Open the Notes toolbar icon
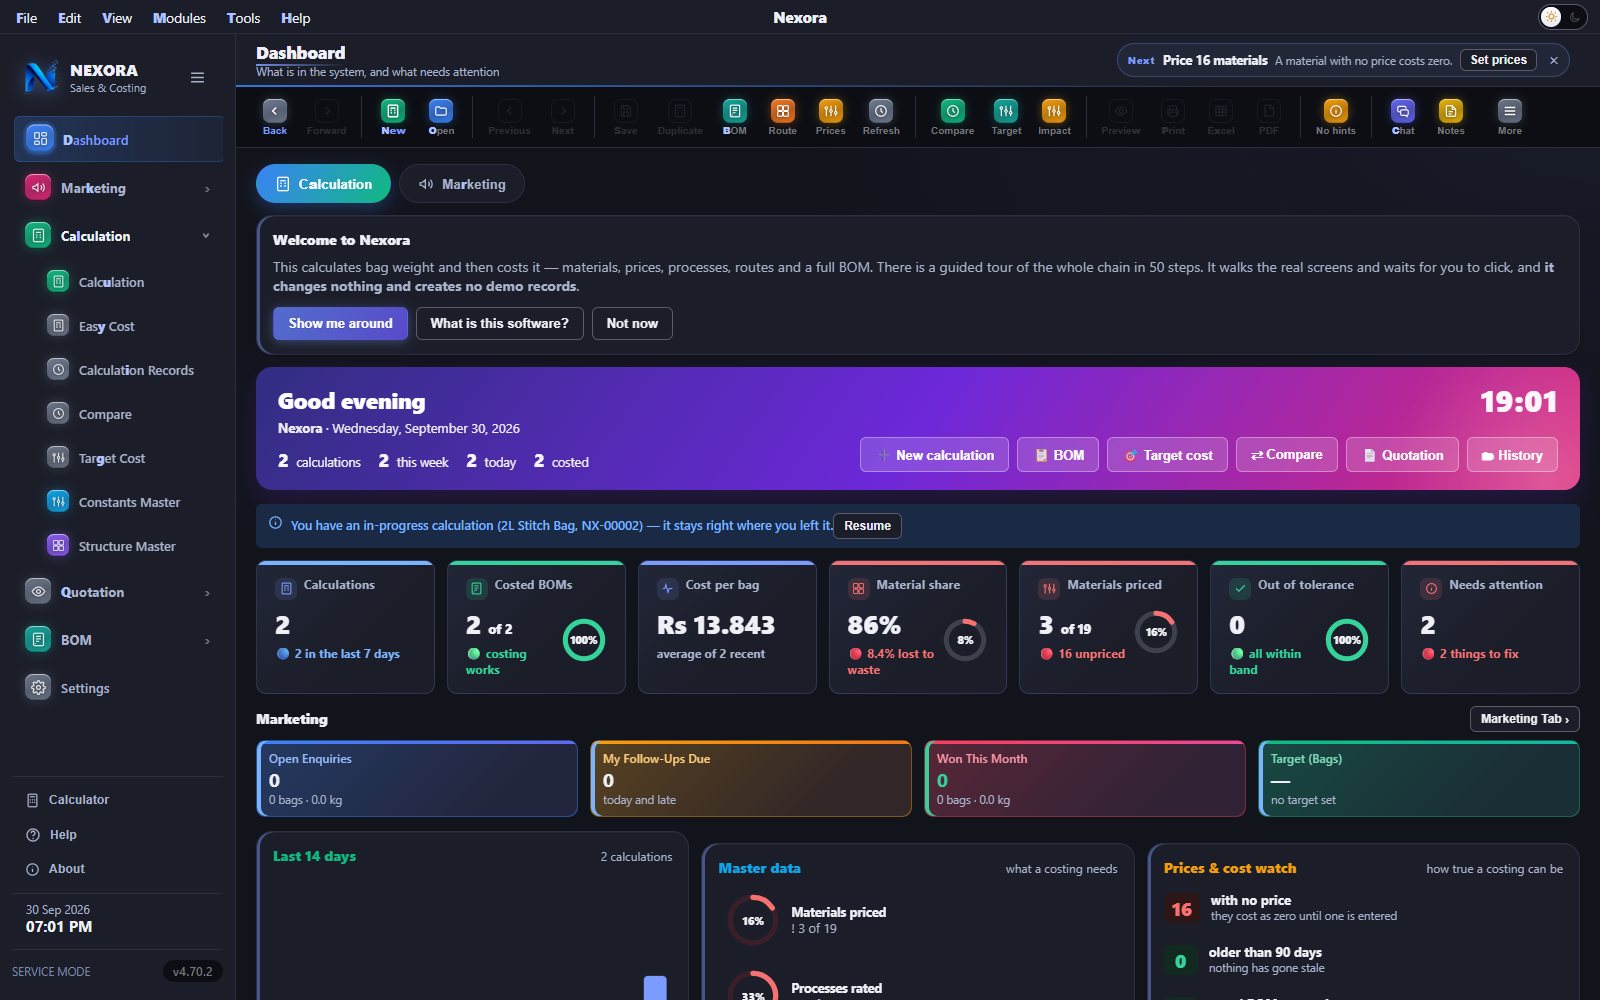Image resolution: width=1600 pixels, height=1000 pixels. click(1451, 117)
